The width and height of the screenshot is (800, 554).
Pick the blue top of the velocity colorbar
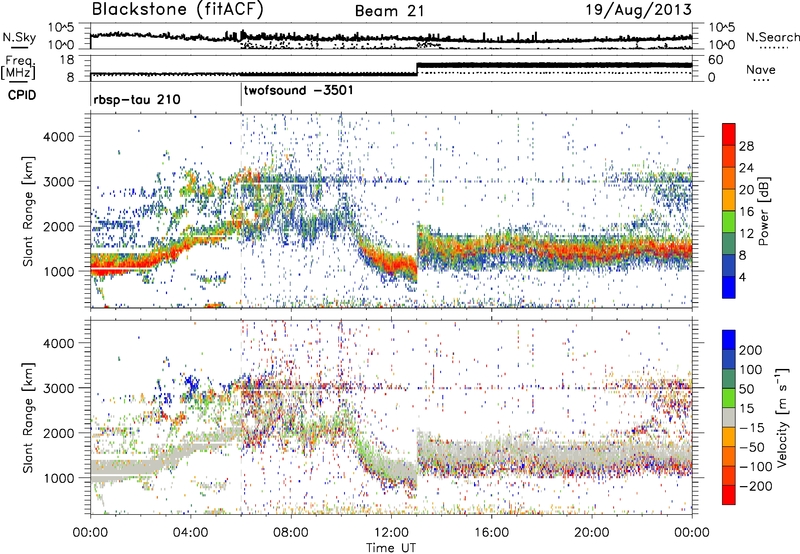pos(729,339)
